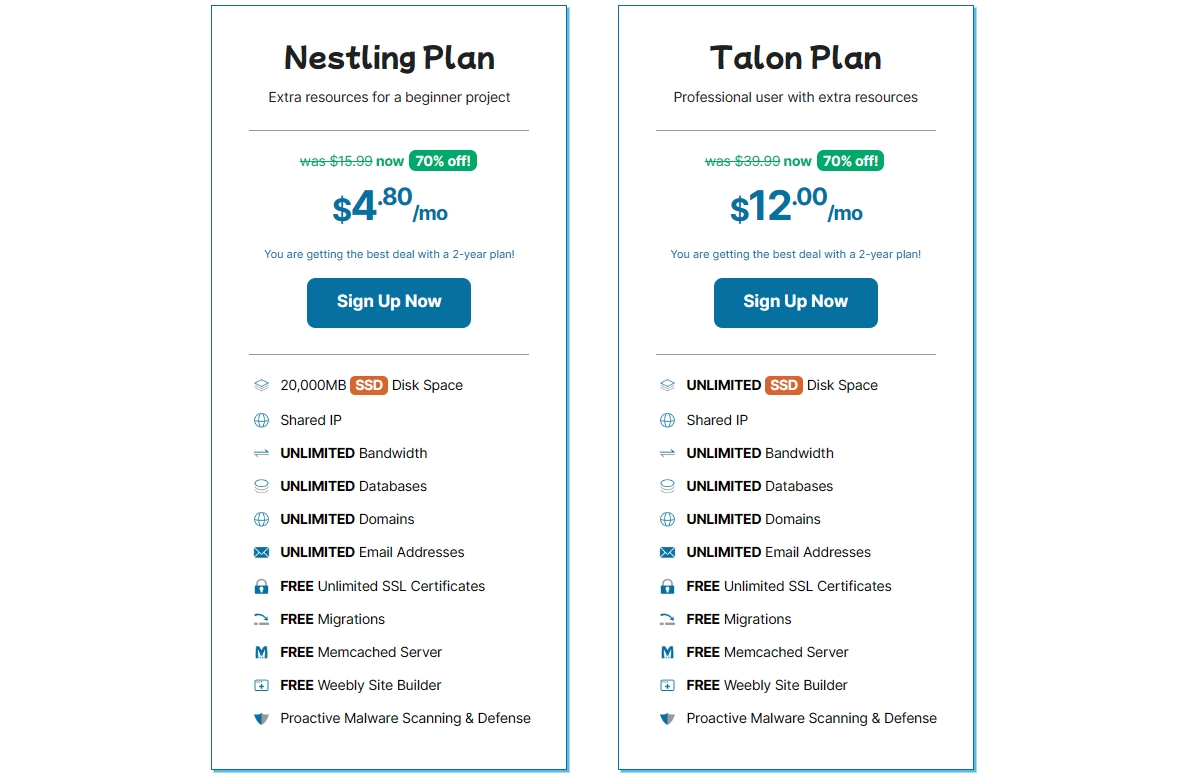1190x778 pixels.
Task: Click the Talon Plan migrations icon
Action: tap(667, 619)
